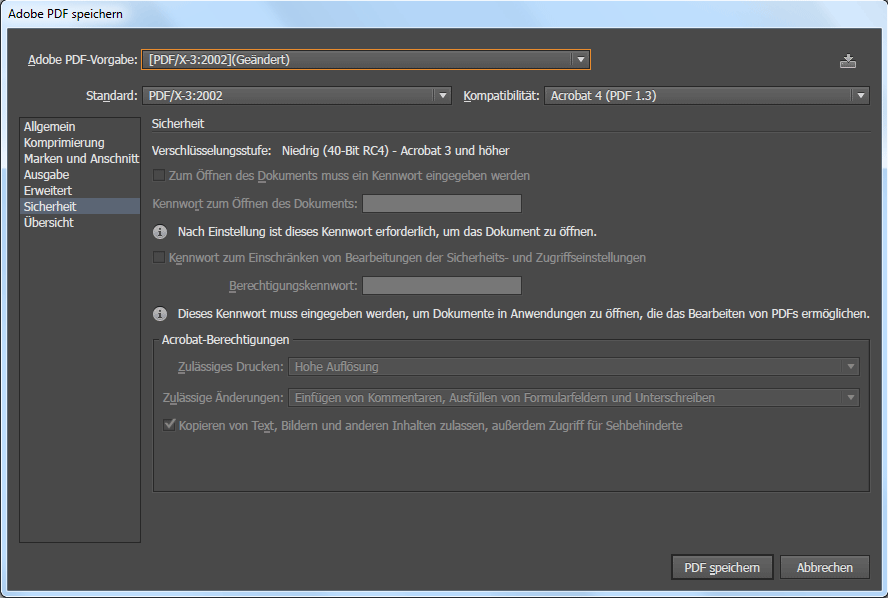Click the info icon above Kennwort checkbox

159,232
